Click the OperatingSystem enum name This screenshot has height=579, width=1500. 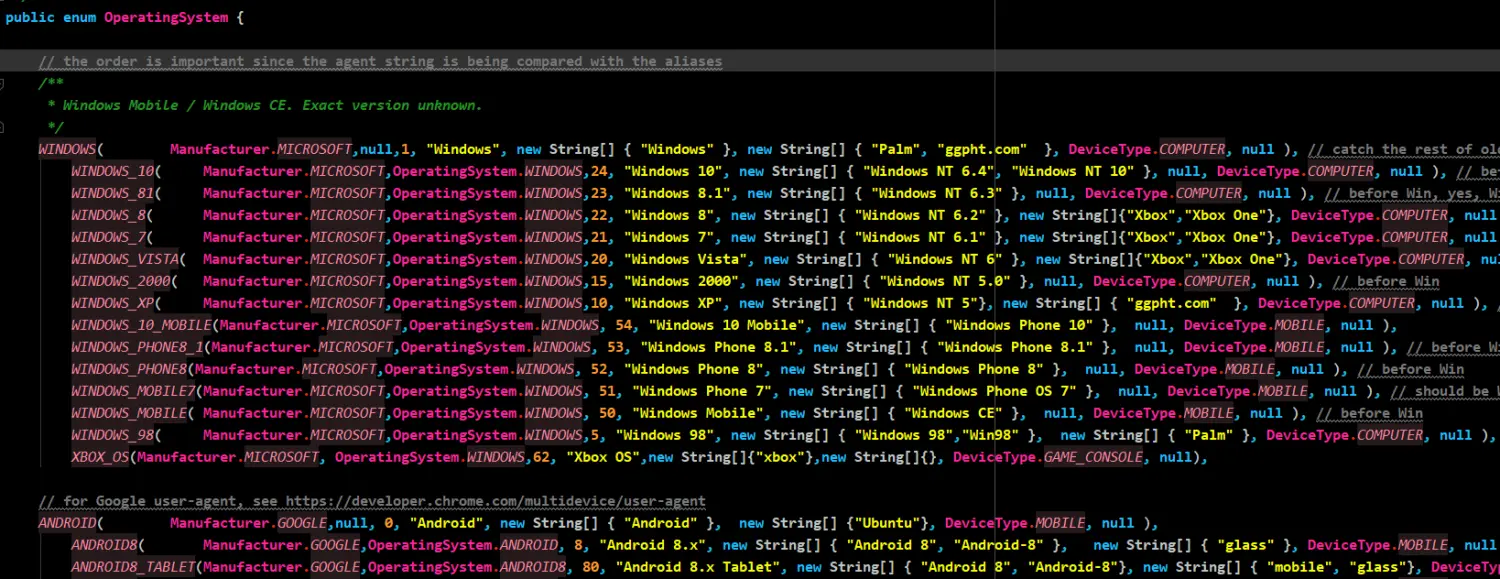tap(168, 17)
